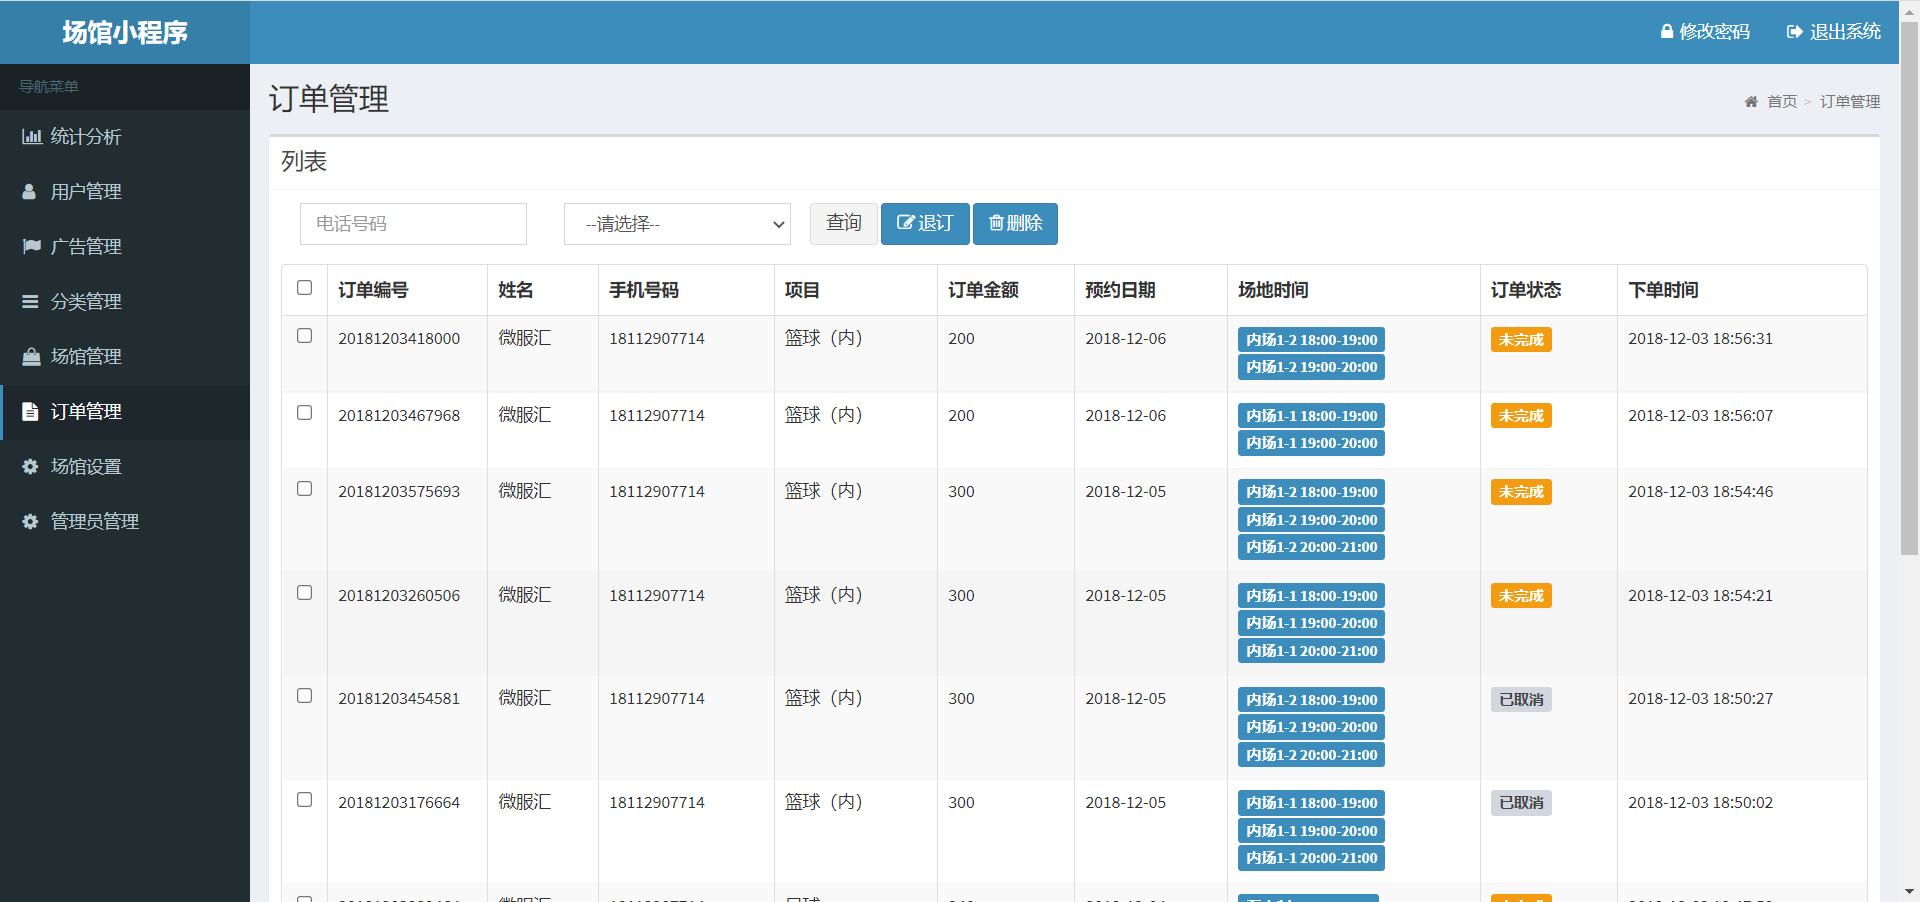Click the scrollbar down arrow
This screenshot has height=902, width=1920.
click(x=1909, y=891)
